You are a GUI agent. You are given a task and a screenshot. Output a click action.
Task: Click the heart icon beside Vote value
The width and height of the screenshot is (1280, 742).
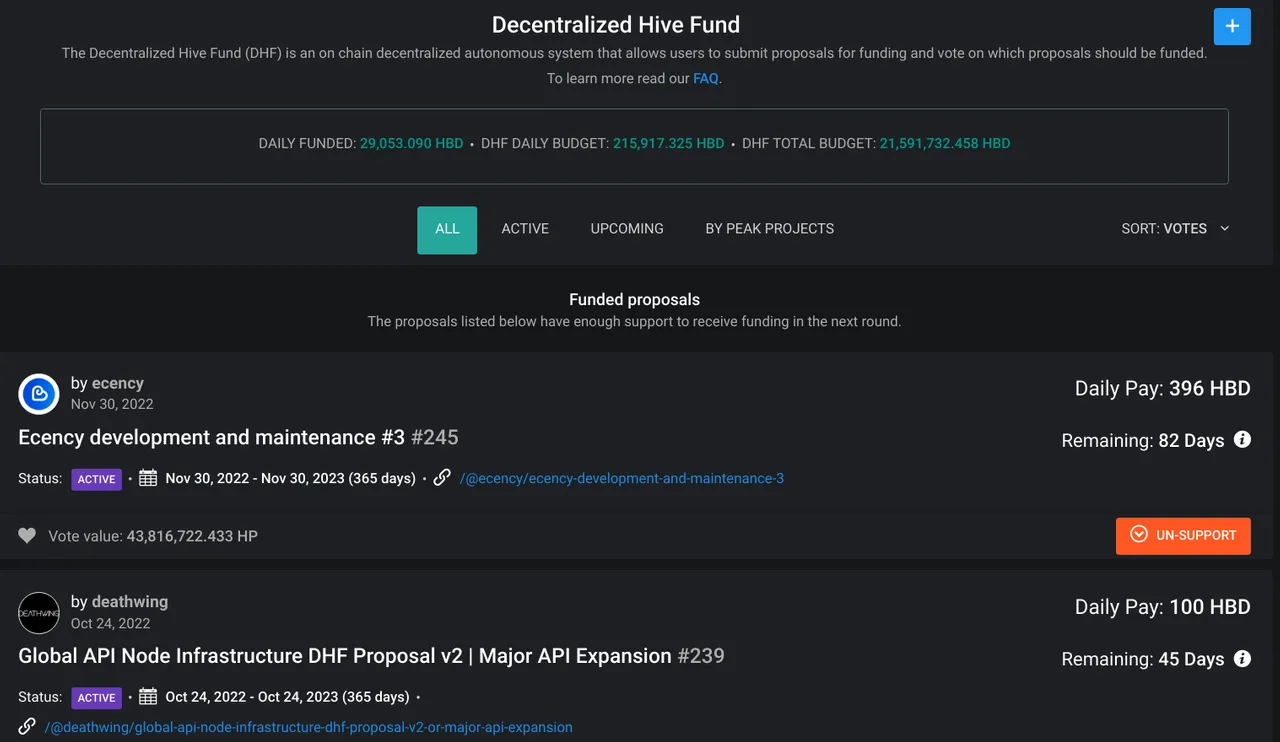27,536
